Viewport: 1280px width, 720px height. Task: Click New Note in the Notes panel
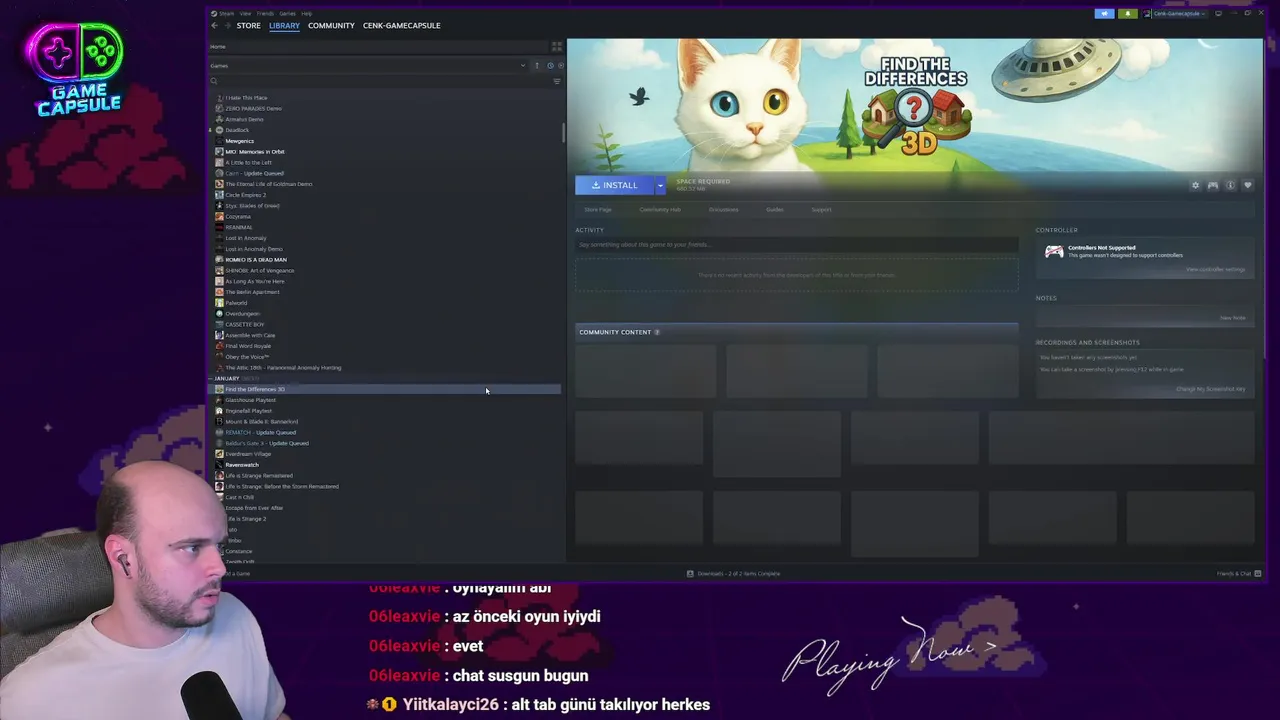[x=1232, y=317]
